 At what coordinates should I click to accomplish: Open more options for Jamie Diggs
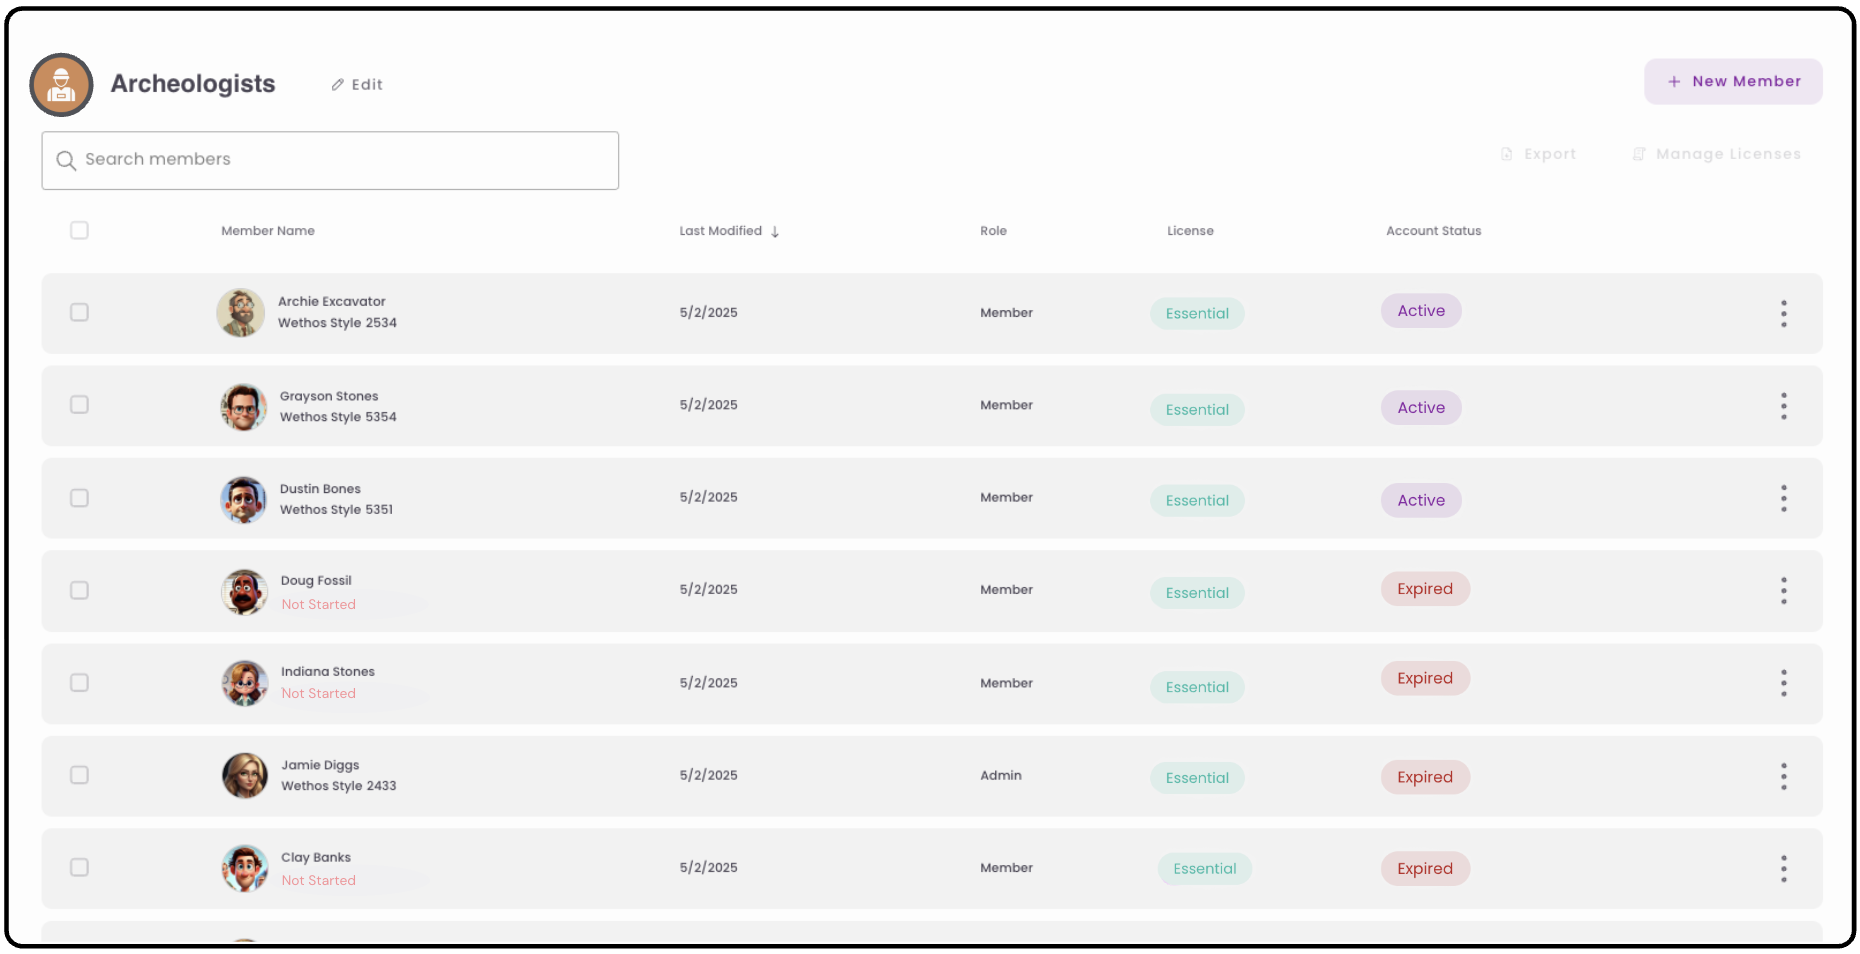pos(1783,776)
